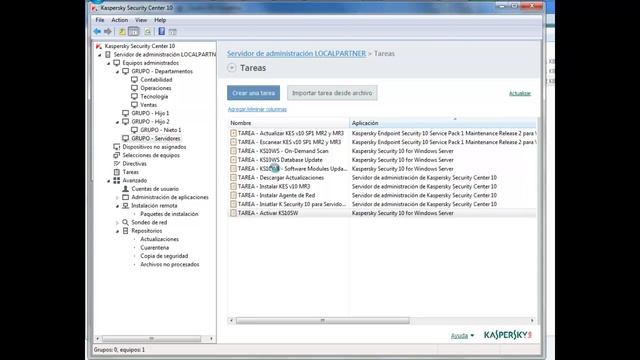Select TAREA - Instalar KES v10 MR3 row

[382, 187]
